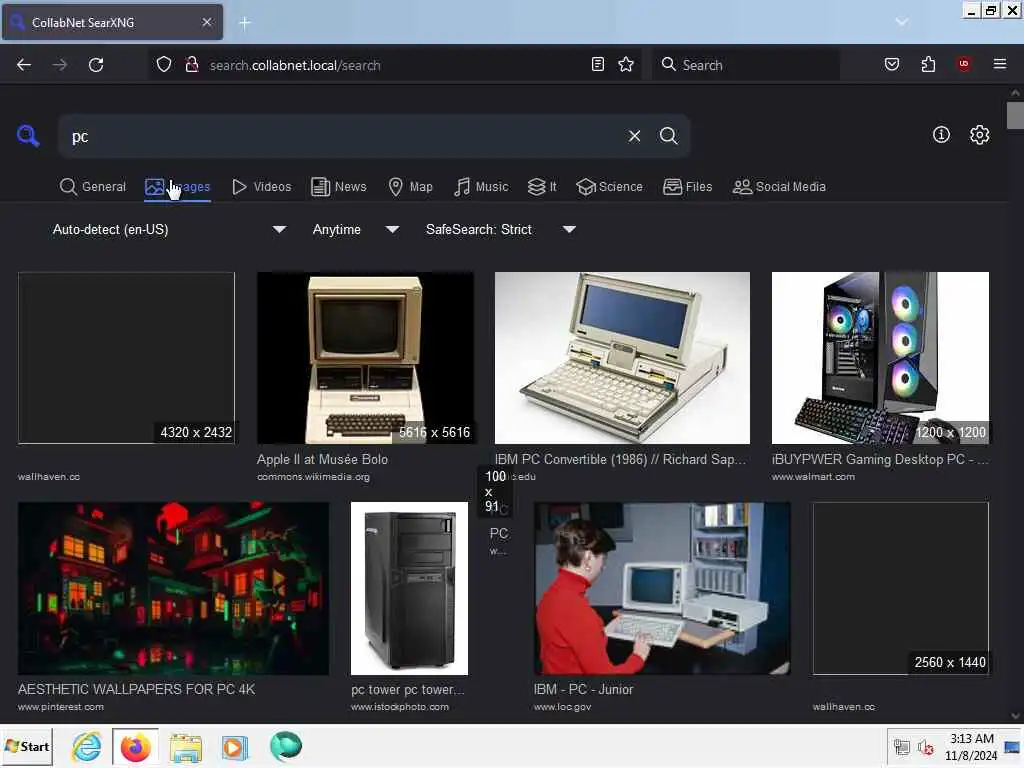
Task: Click the AESTHETIC WALLPAPERS FOR PC 4K title
Action: coord(136,690)
